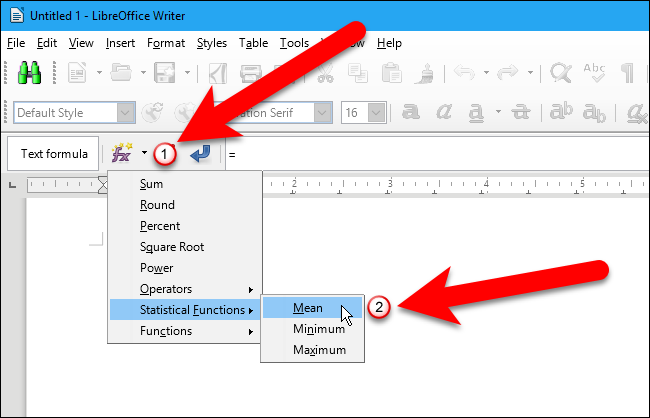Expand the Functions submenu

coord(185,331)
